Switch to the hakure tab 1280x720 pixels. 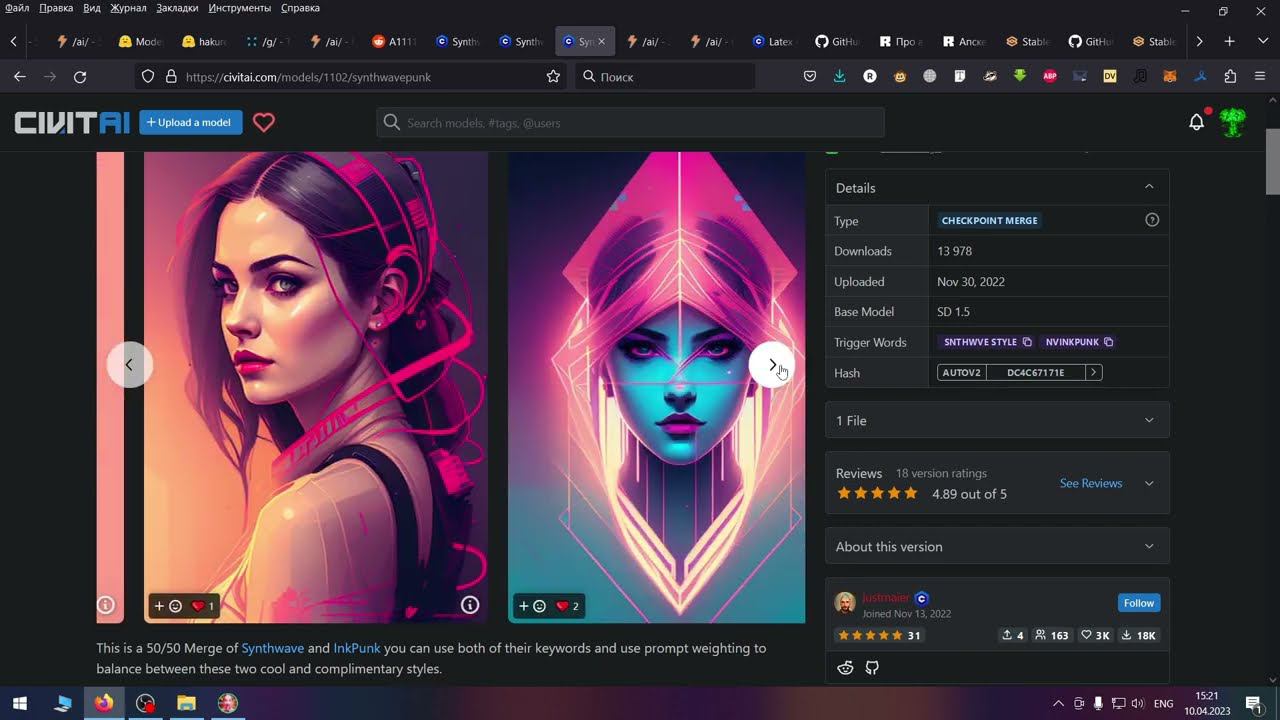(205, 41)
